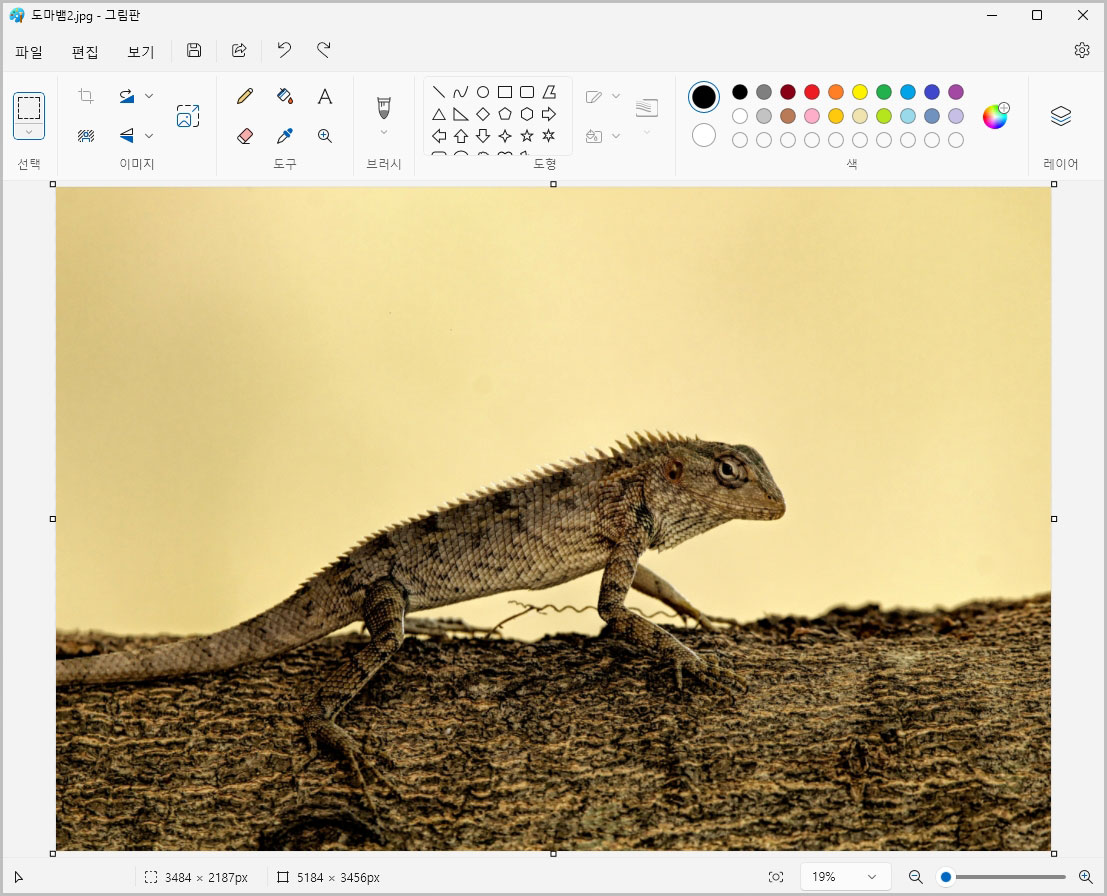Click the Remove background icon

point(86,136)
